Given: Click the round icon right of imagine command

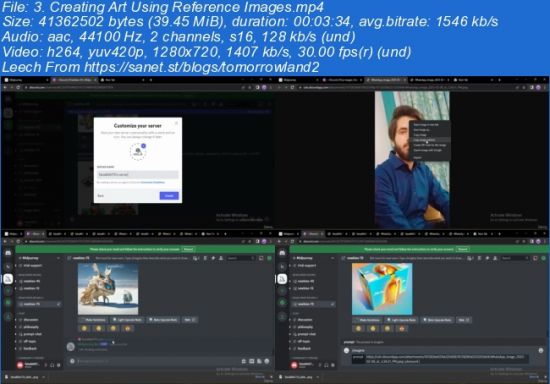Looking at the screenshot, I should [541, 350].
